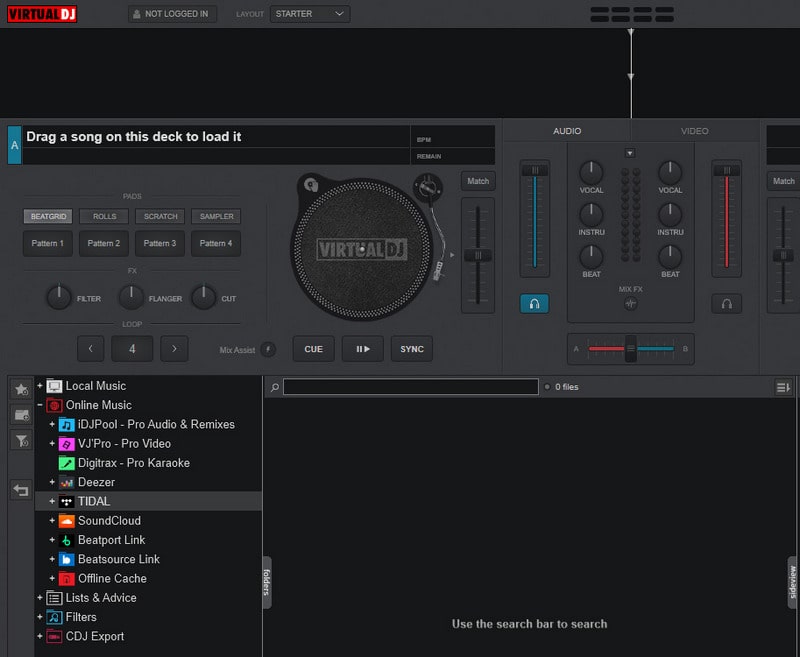Select the Offline Cache icon

click(66, 578)
